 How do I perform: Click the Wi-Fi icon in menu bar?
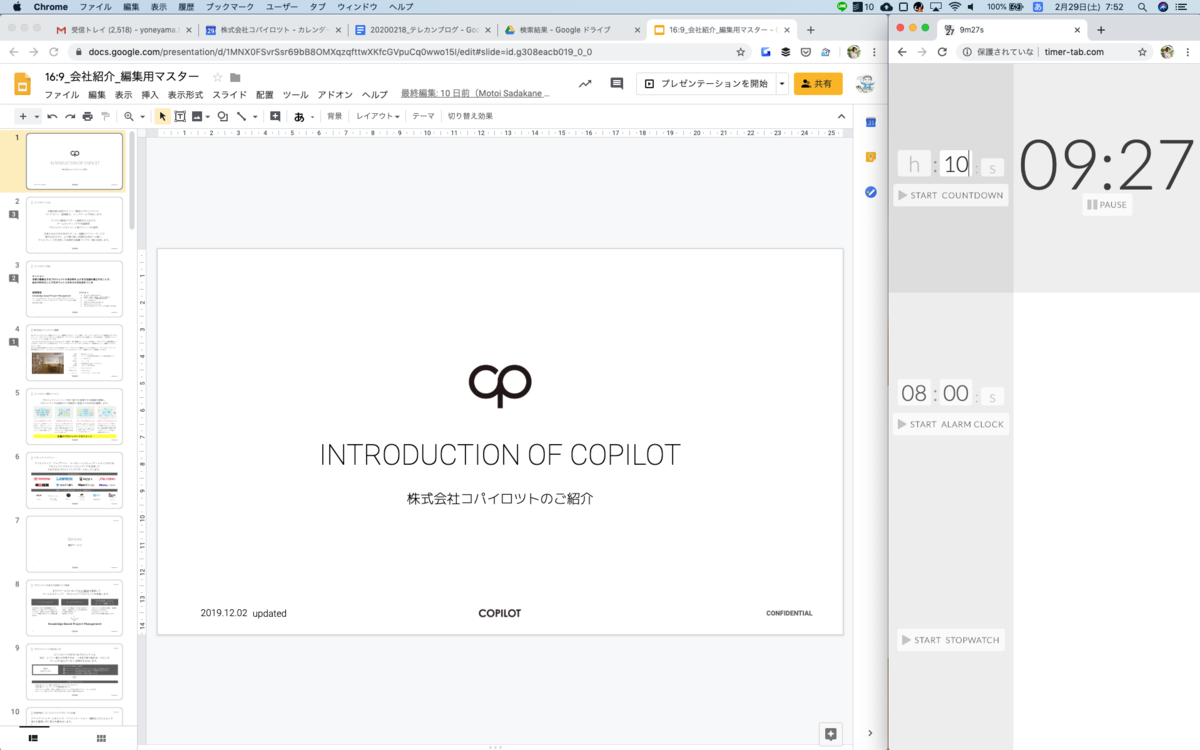click(954, 7)
